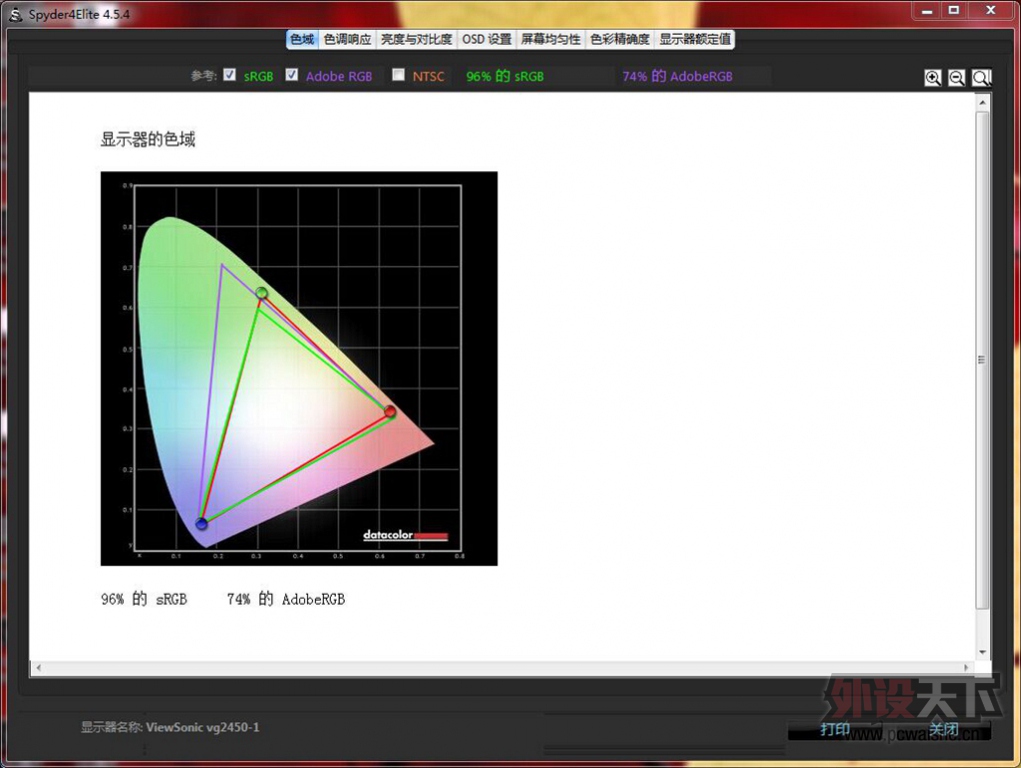
Task: Click the vertical scrollbar thumb
Action: 983,360
